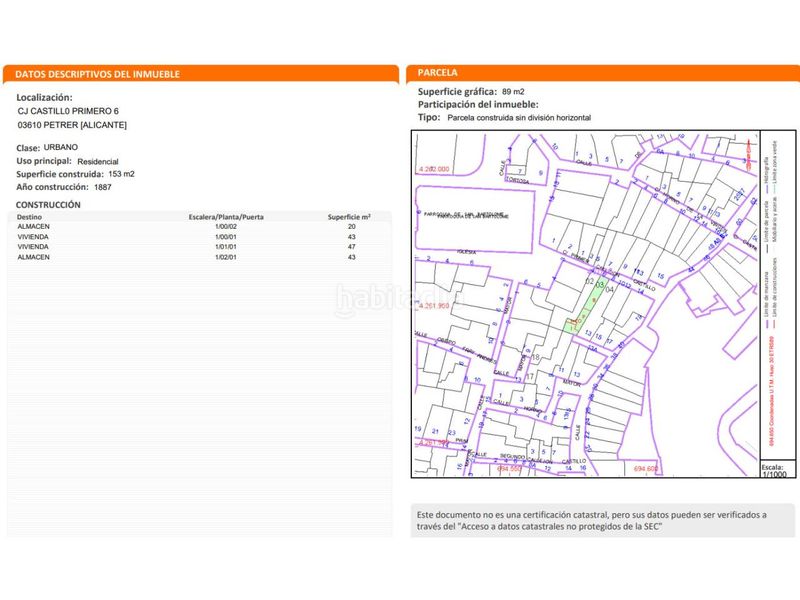Click the 03610 PETRER [ALICANTE] text
Screen dimensions: 800x600
(x=72, y=125)
